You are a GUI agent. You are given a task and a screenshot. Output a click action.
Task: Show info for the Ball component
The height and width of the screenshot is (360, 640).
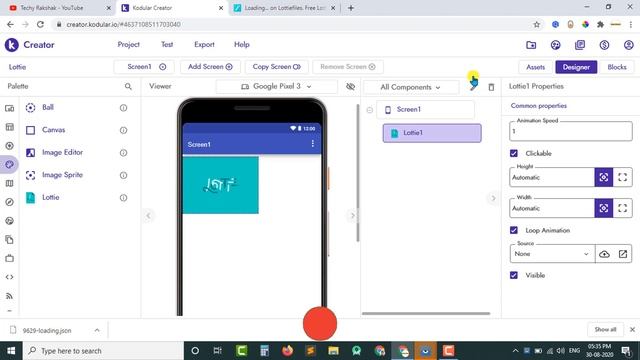point(123,108)
